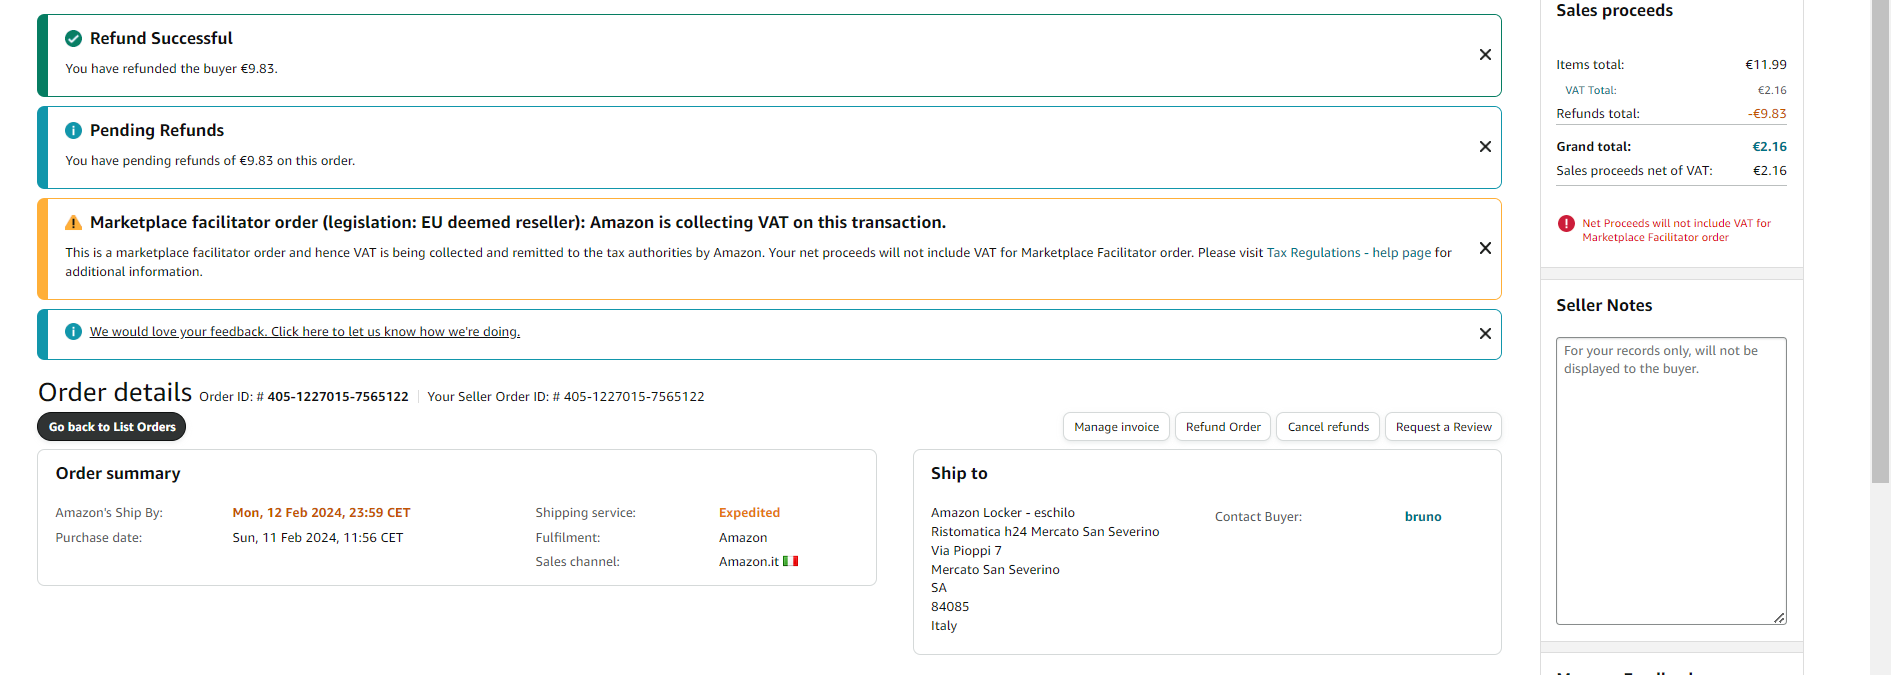Click the Via Pioppi 7 address line
Image resolution: width=1891 pixels, height=675 pixels.
pyautogui.click(x=966, y=551)
